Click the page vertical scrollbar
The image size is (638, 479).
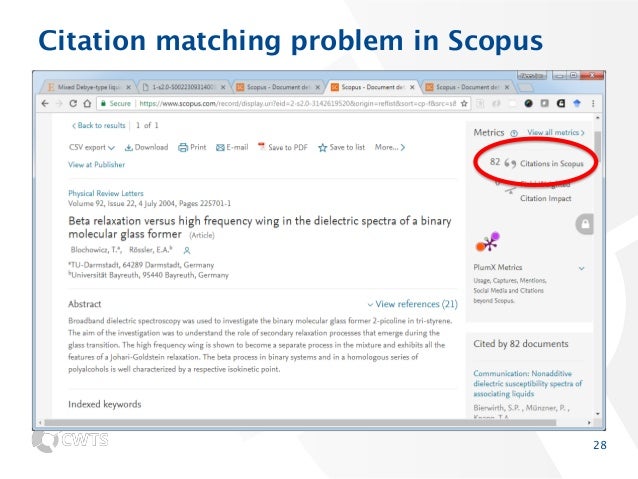(598, 147)
